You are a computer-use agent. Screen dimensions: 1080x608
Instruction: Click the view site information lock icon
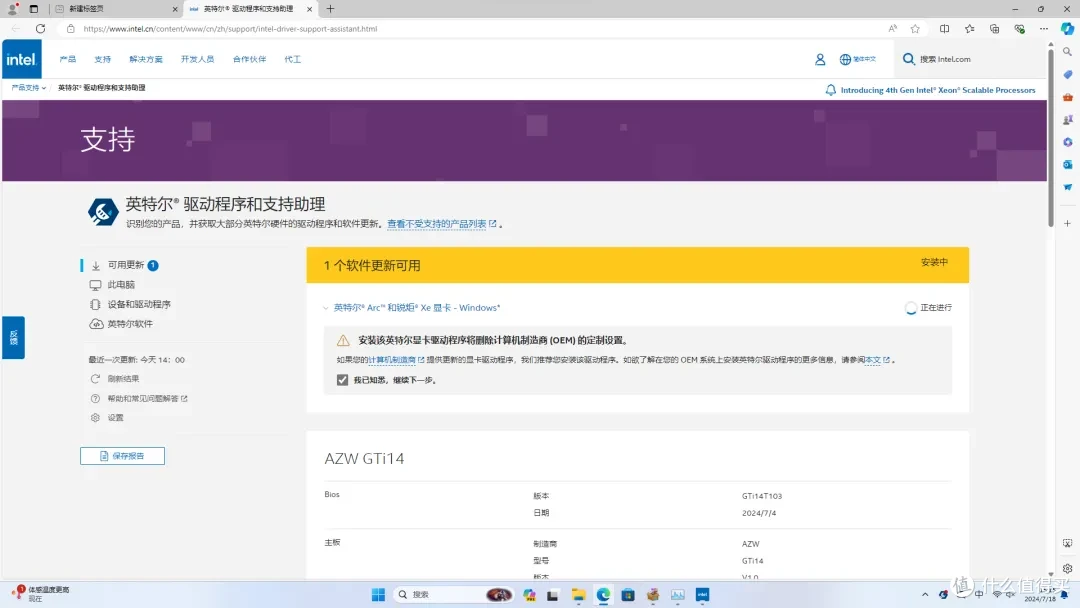[70, 29]
